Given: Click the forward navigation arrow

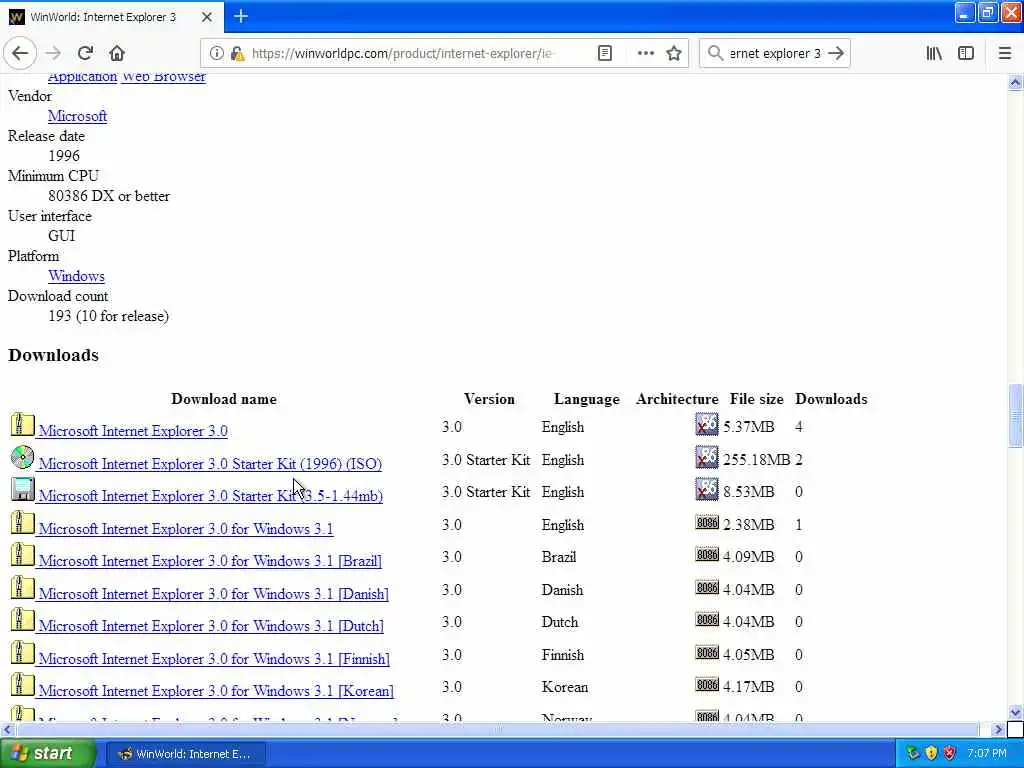Looking at the screenshot, I should coord(54,54).
